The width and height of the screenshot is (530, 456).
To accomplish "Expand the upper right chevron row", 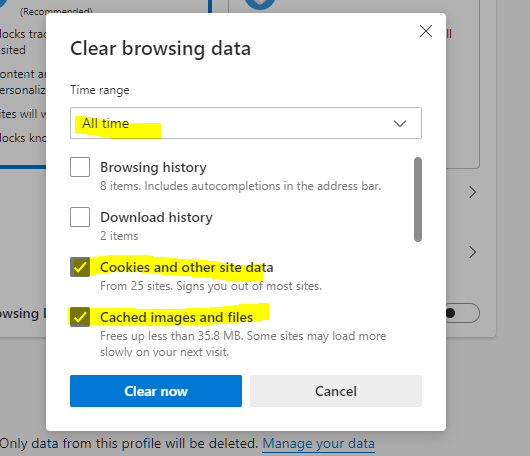I will point(473,192).
